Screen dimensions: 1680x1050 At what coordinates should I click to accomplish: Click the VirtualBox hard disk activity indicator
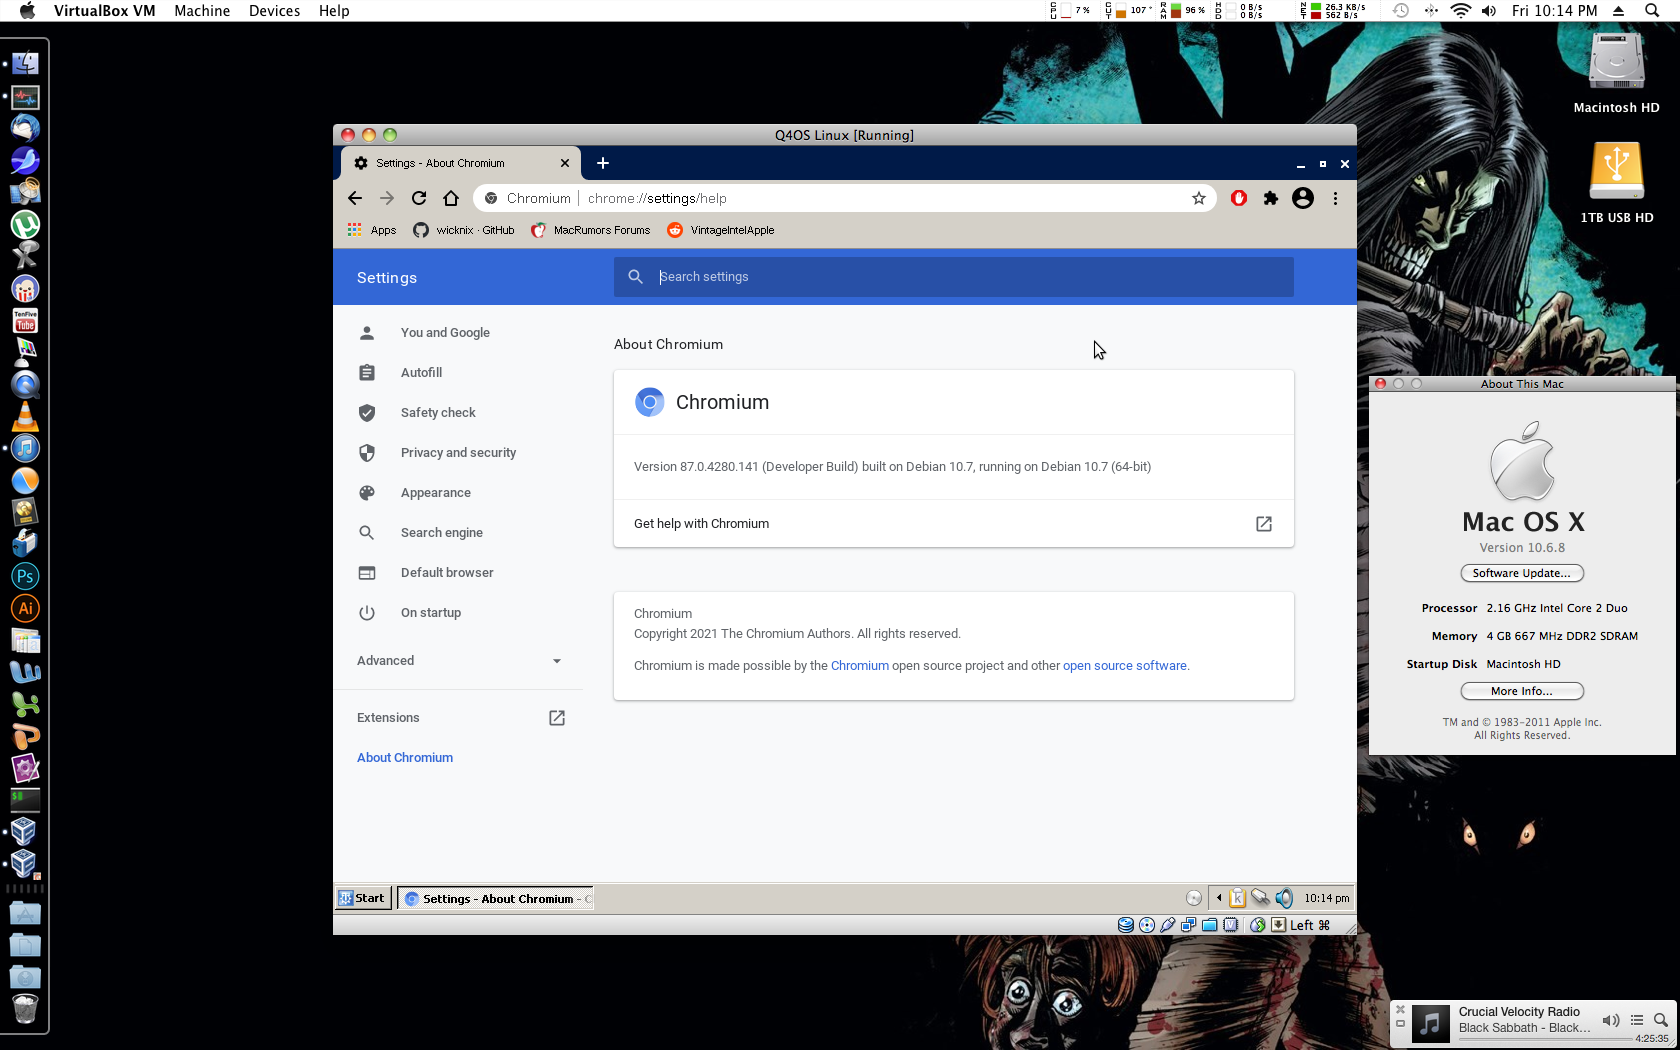coord(1126,925)
